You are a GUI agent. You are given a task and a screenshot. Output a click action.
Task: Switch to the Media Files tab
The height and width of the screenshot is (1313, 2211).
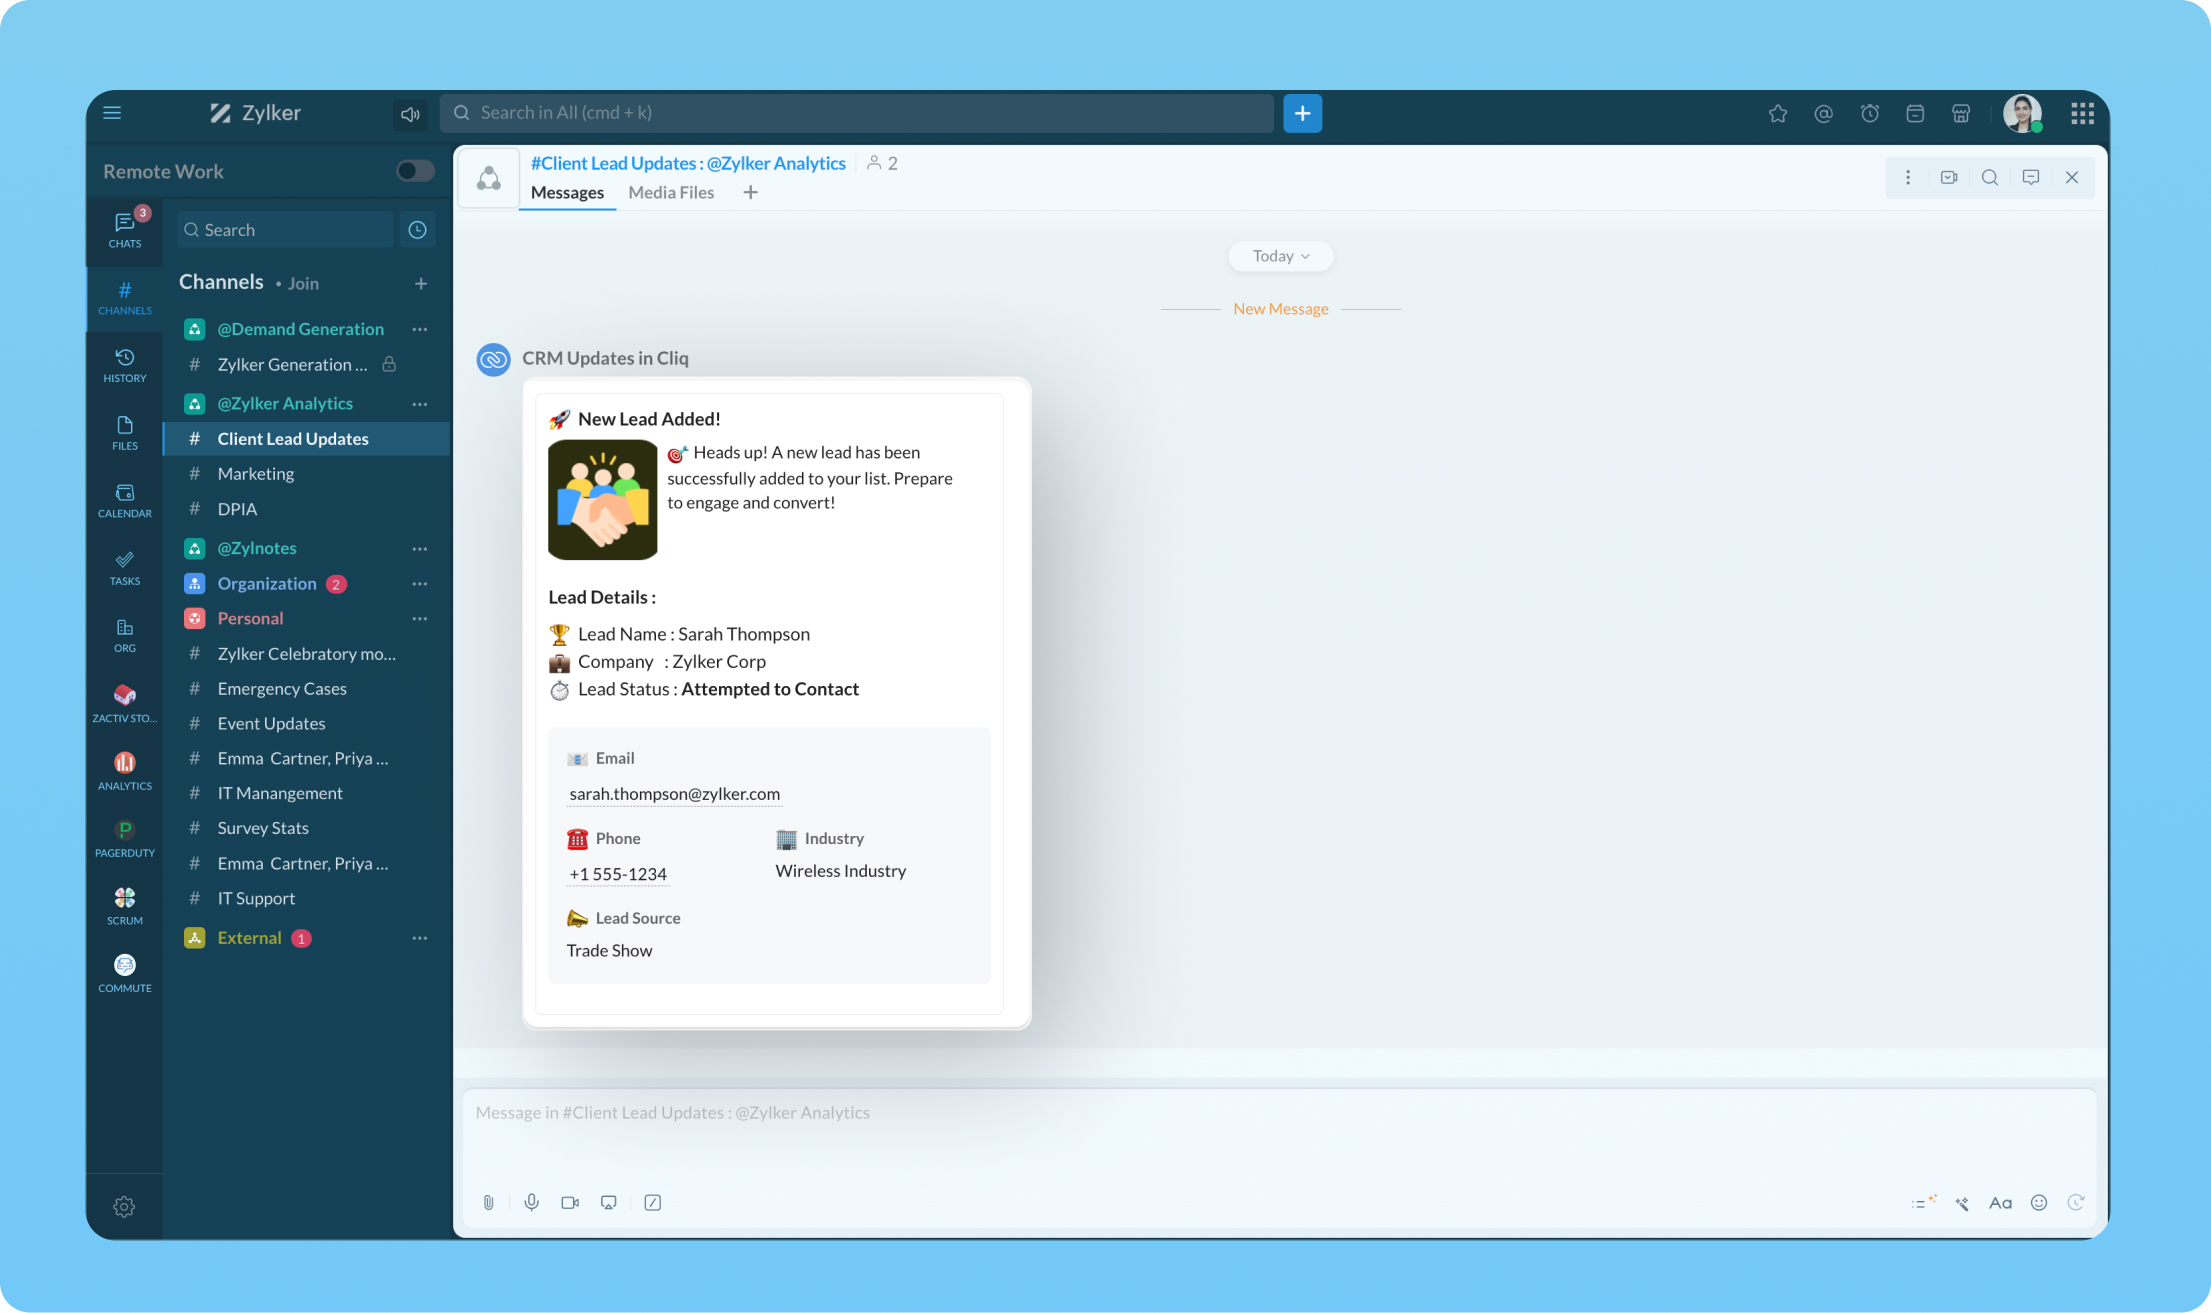(x=670, y=192)
